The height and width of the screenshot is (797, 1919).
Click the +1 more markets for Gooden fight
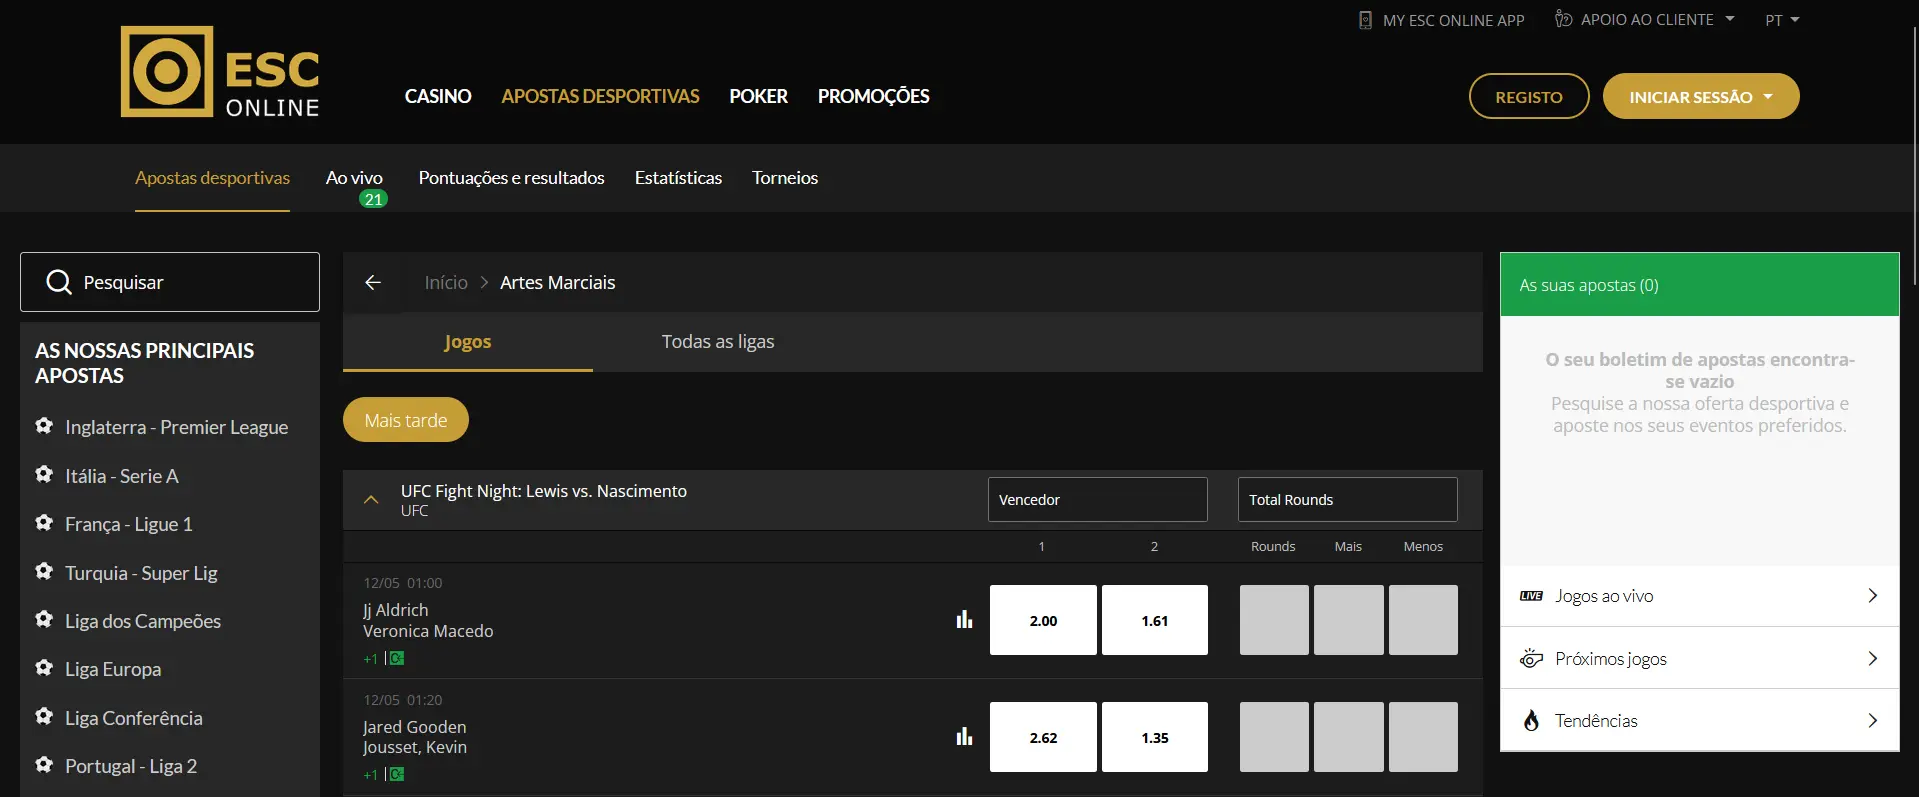371,774
